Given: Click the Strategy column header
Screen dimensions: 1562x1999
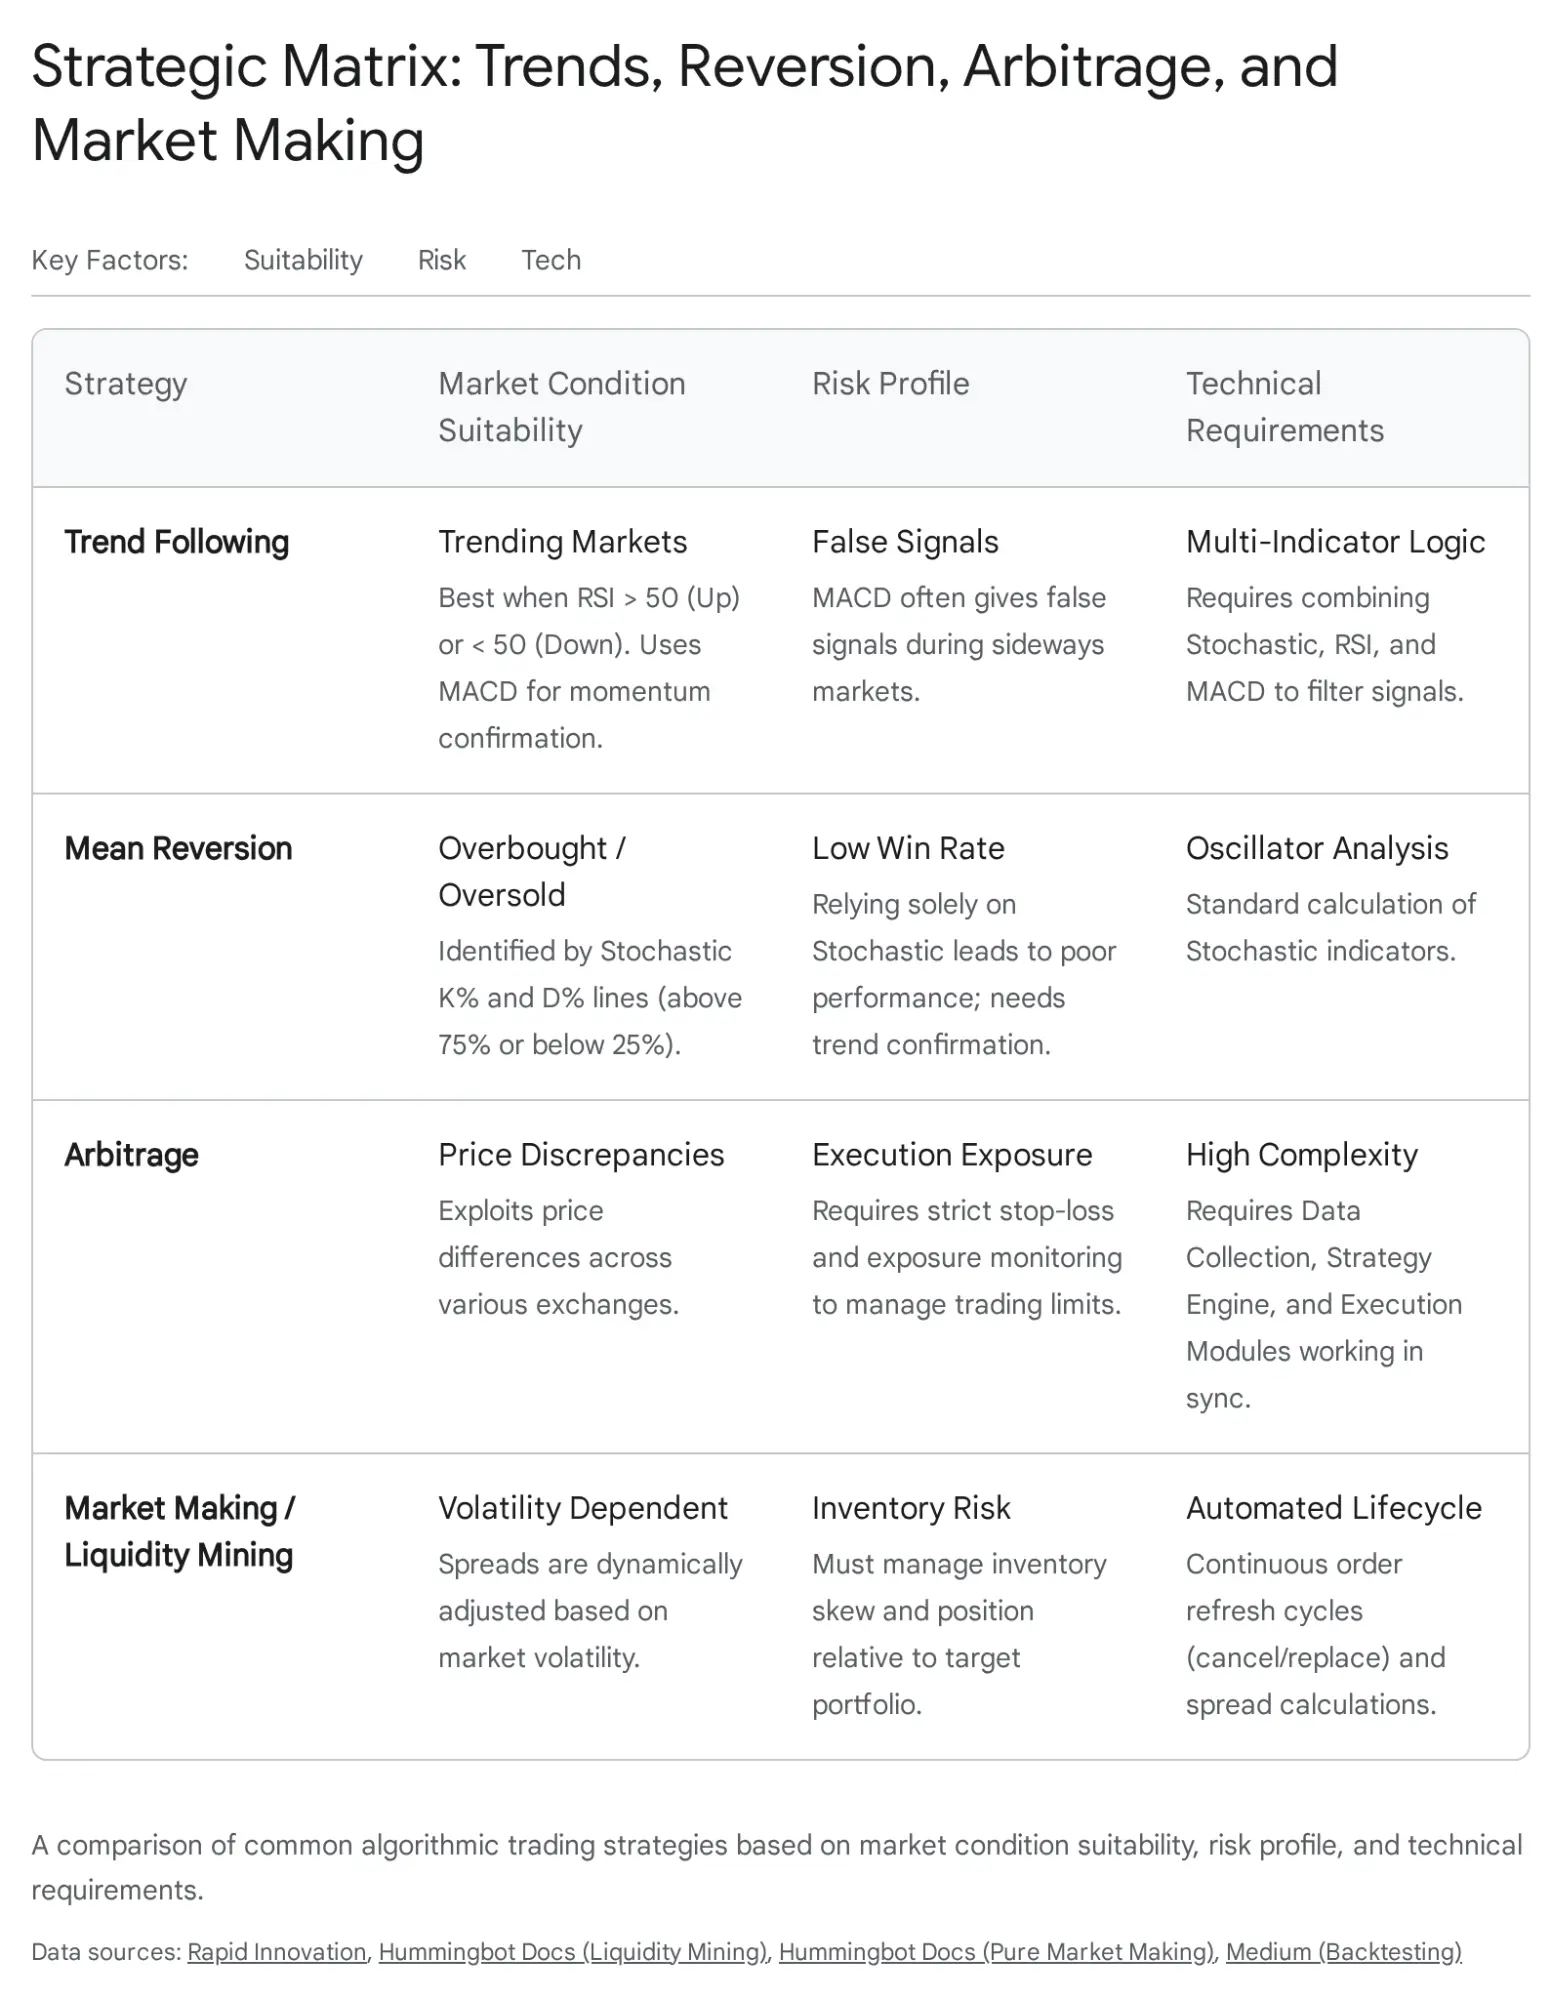Looking at the screenshot, I should coord(126,384).
